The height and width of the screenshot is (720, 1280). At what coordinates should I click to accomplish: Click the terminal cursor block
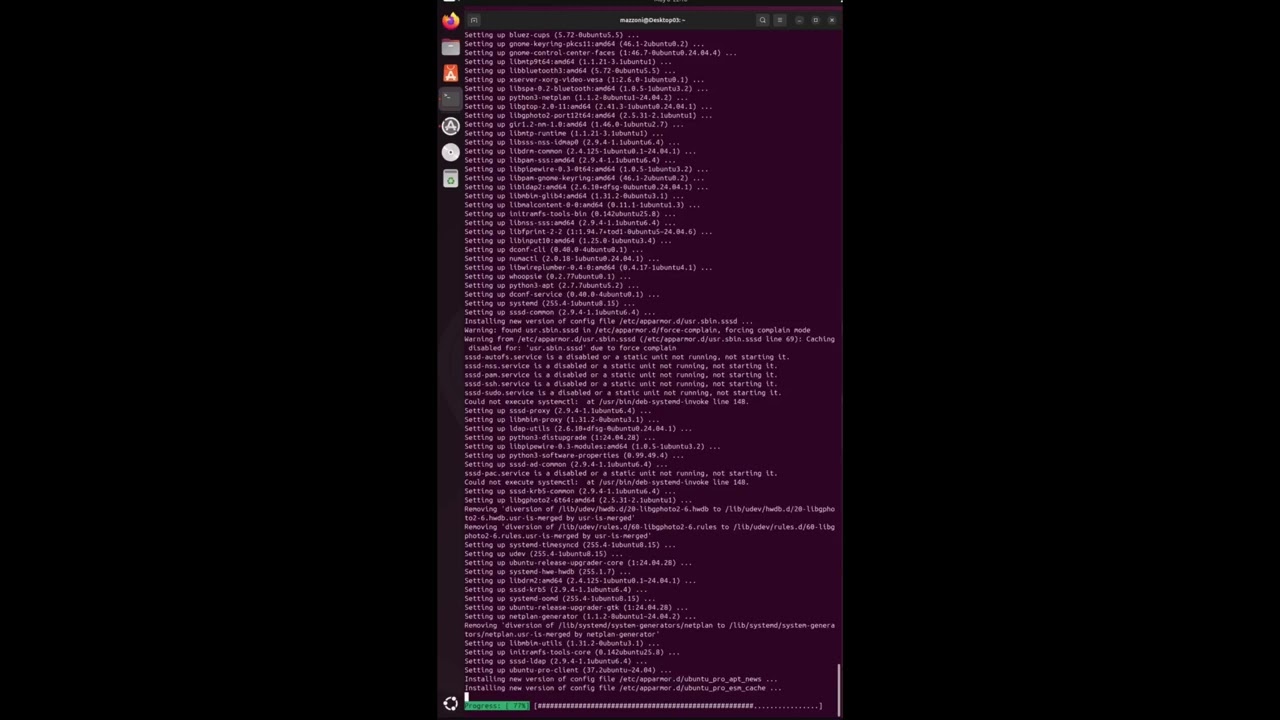(466, 697)
